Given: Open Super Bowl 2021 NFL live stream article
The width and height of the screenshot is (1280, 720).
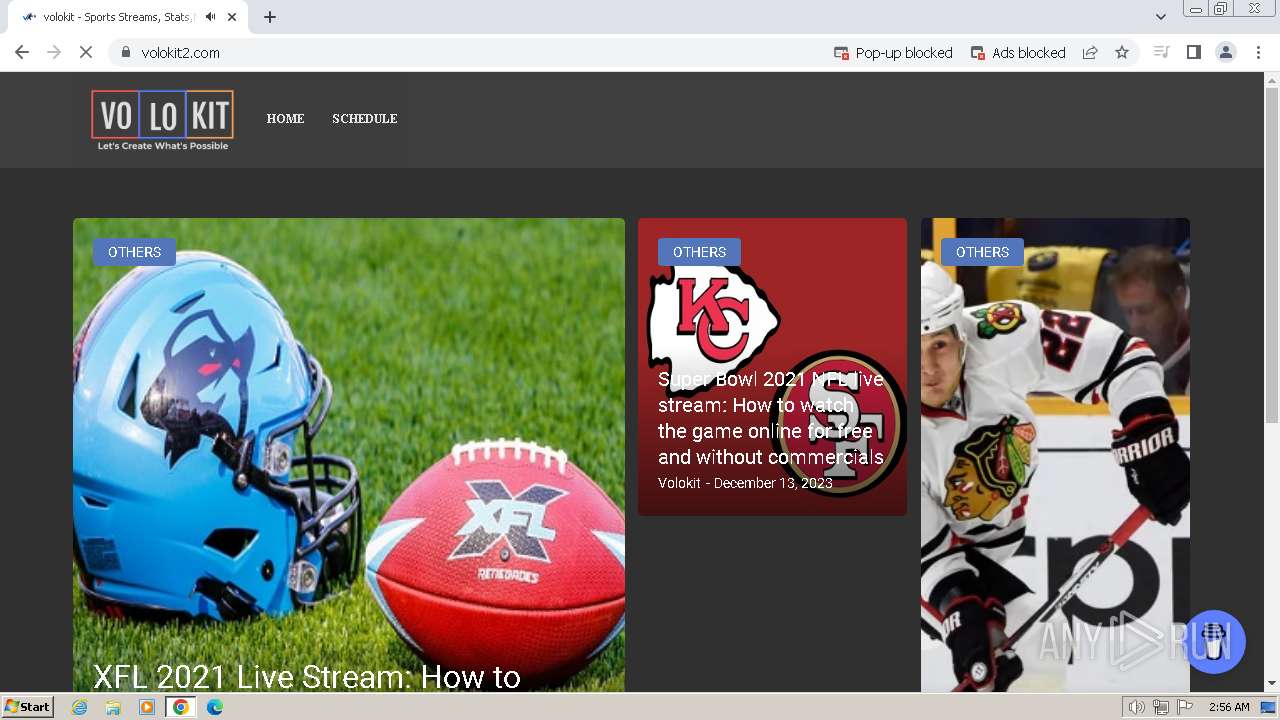Looking at the screenshot, I should (x=771, y=418).
